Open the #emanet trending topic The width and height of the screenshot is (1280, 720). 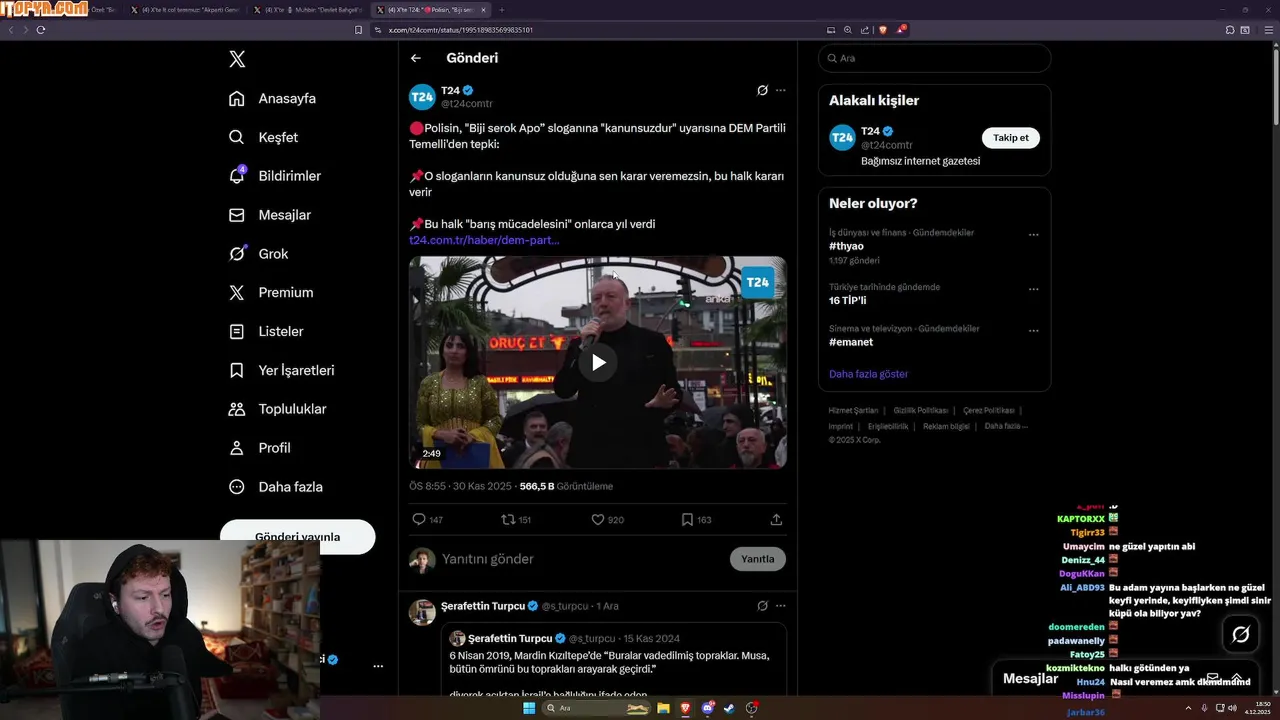pos(851,342)
